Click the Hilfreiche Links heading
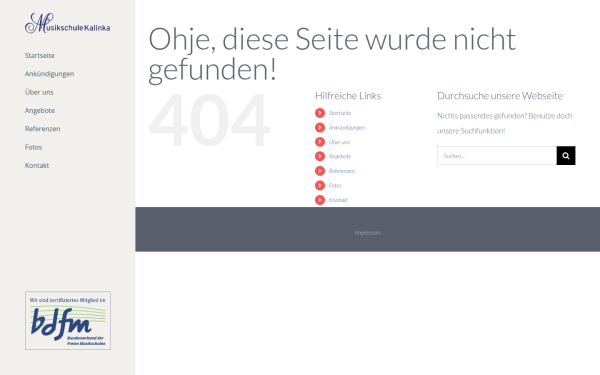 [348, 96]
